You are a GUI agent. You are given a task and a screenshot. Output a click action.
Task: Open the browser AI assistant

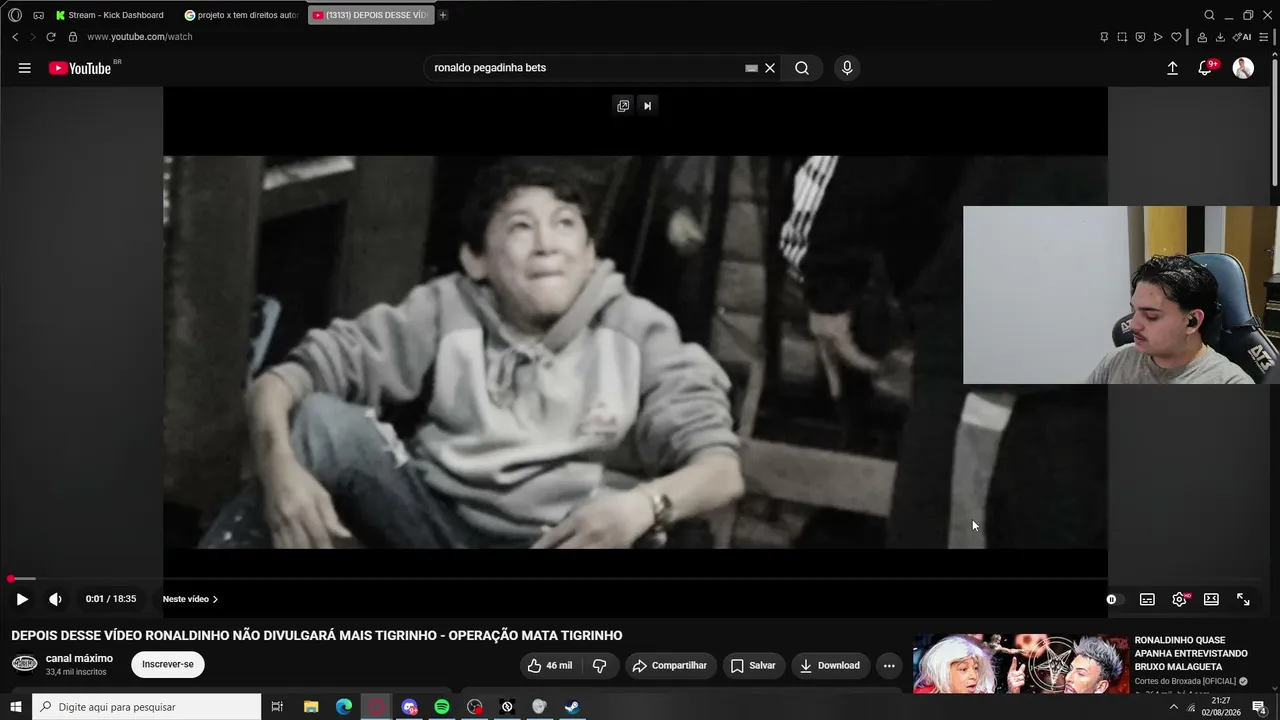pyautogui.click(x=1242, y=37)
